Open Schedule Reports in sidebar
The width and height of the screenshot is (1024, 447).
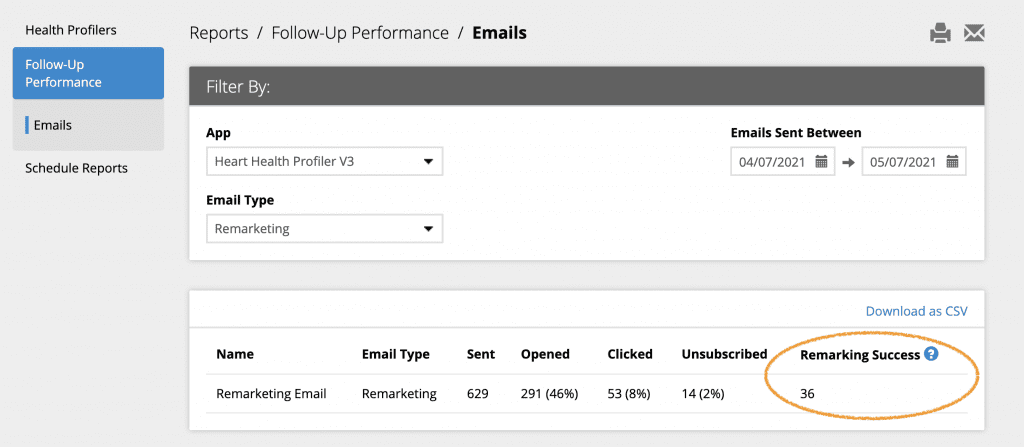[x=76, y=168]
